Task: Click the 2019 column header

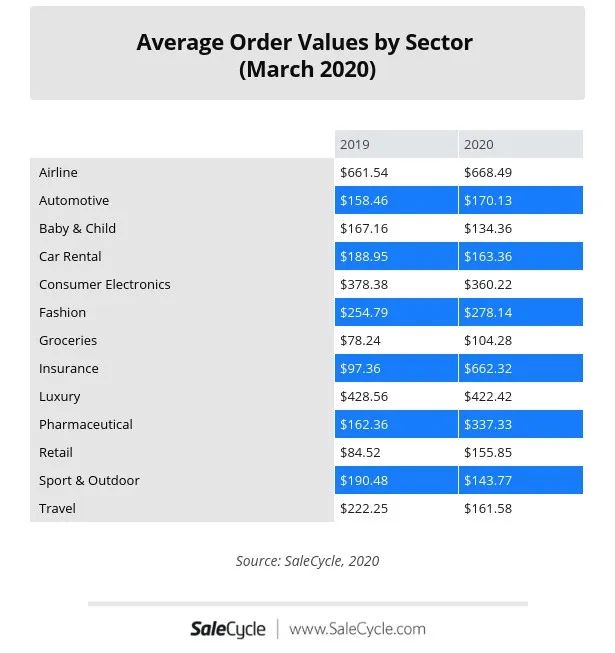Action: pos(355,145)
